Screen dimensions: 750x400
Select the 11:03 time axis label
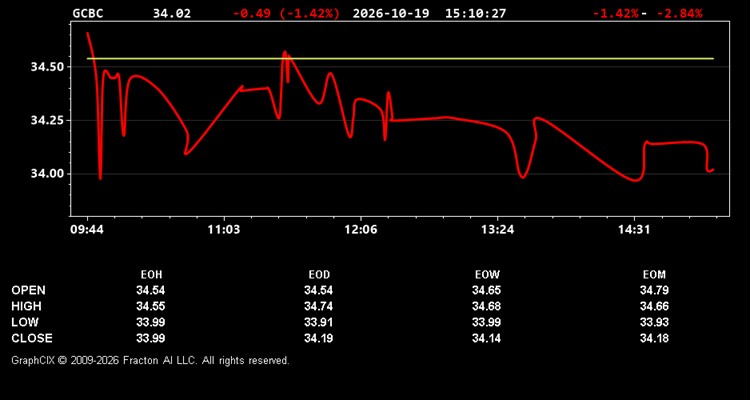224,230
